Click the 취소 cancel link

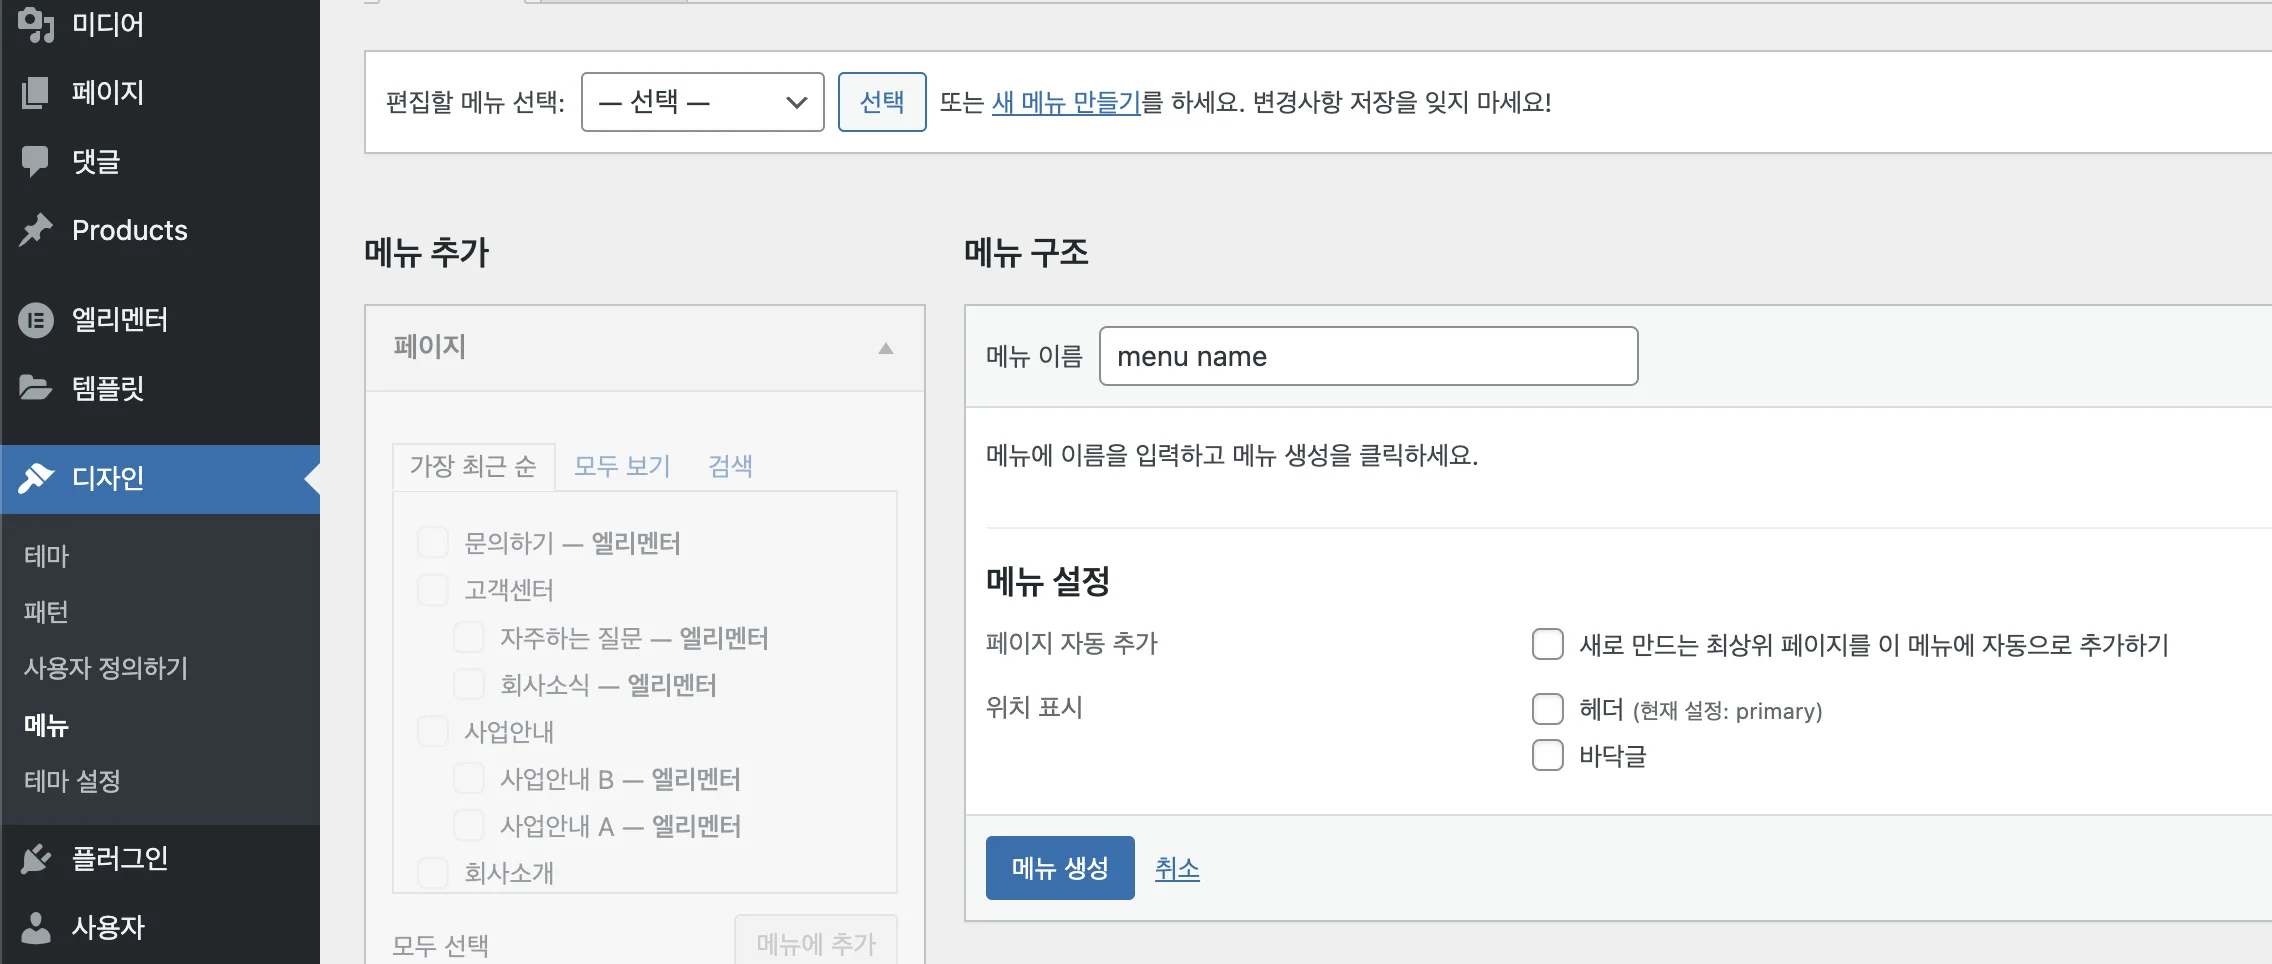tap(1176, 868)
